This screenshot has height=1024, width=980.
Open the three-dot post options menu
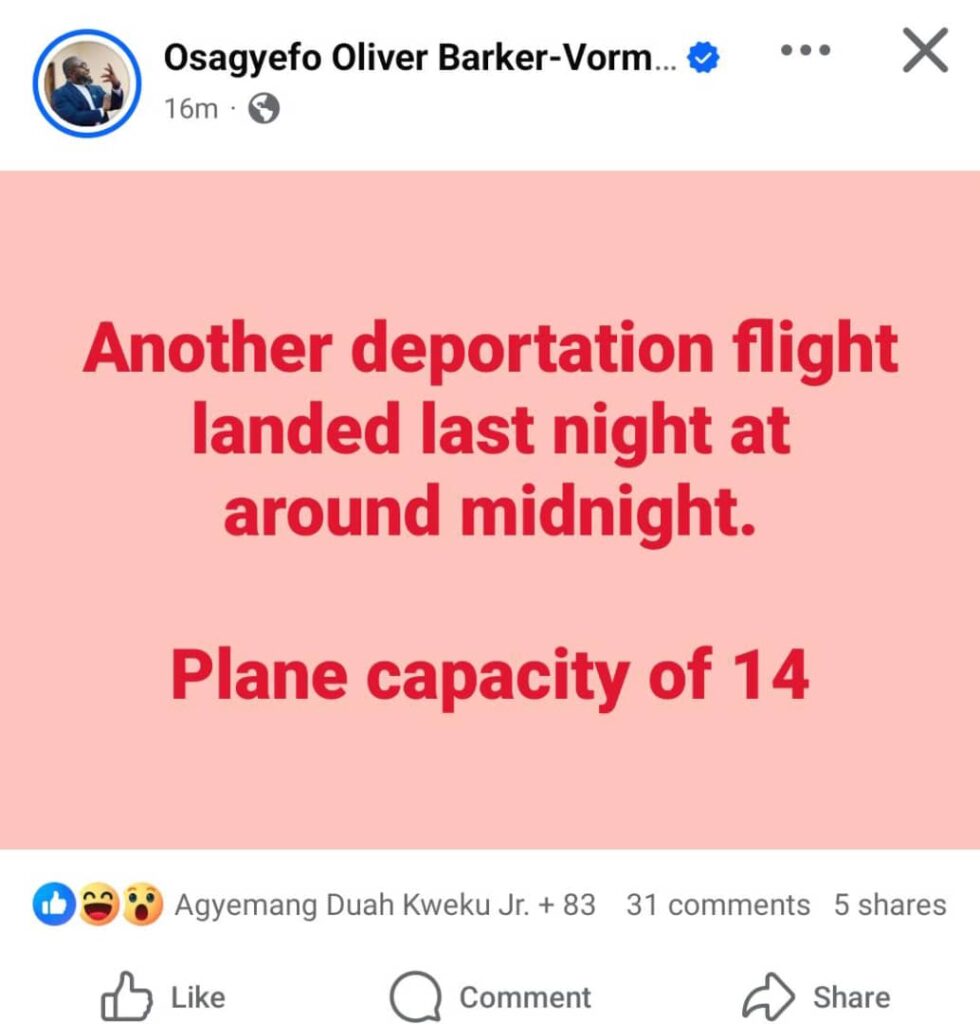(804, 50)
